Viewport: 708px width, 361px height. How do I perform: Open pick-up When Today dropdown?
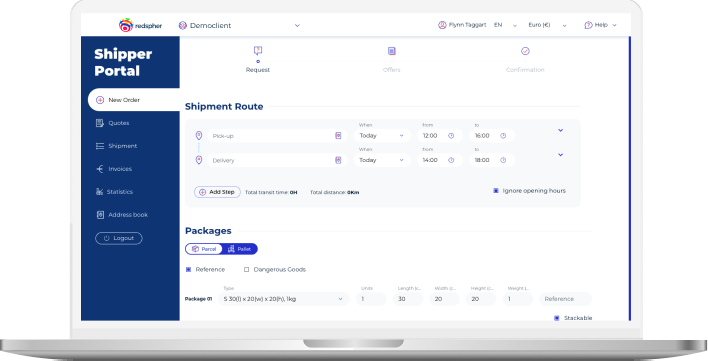pos(382,136)
